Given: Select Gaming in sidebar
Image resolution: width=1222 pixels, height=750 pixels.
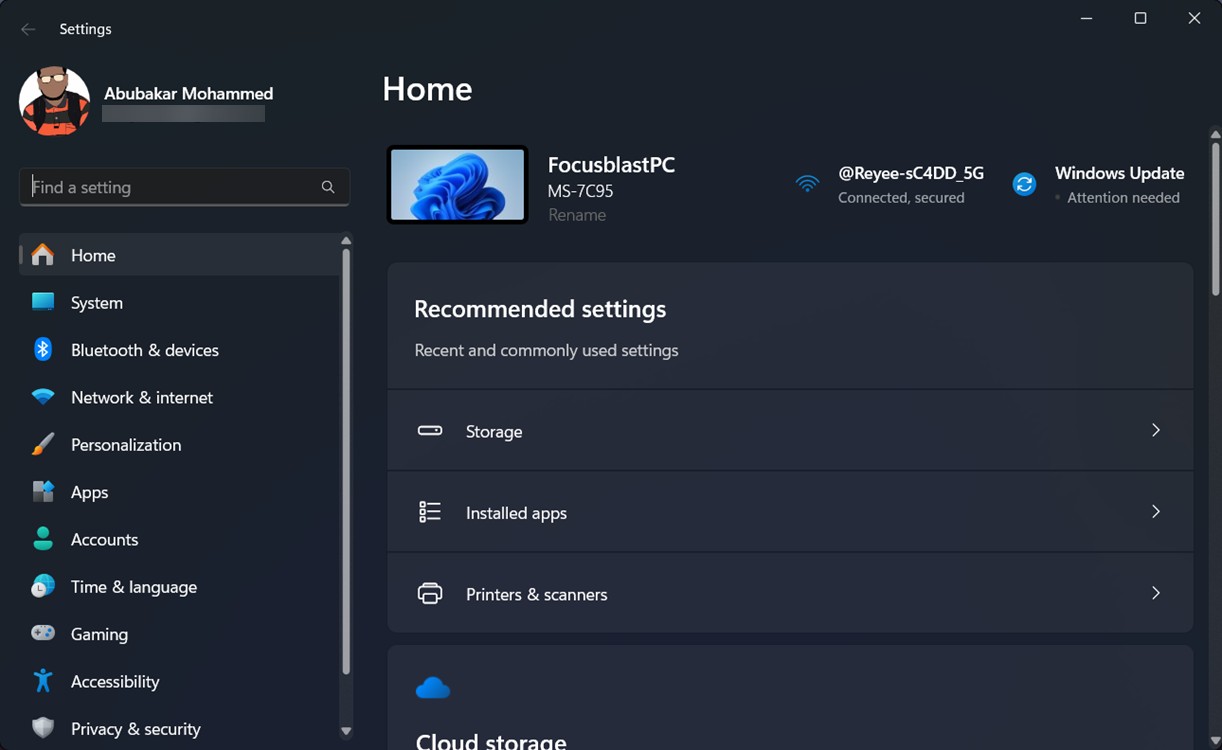Looking at the screenshot, I should (179, 634).
